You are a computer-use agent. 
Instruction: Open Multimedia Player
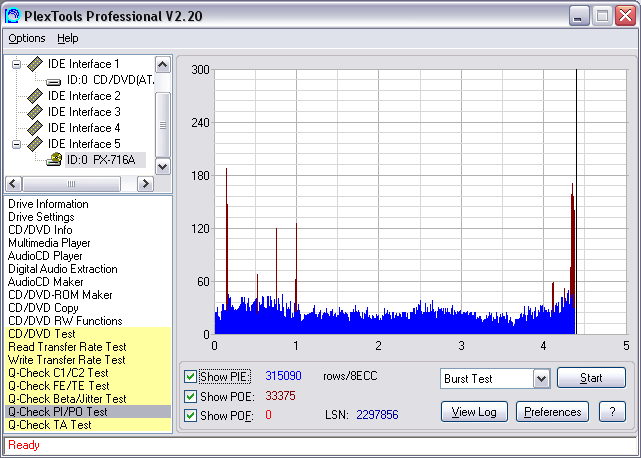[x=49, y=243]
